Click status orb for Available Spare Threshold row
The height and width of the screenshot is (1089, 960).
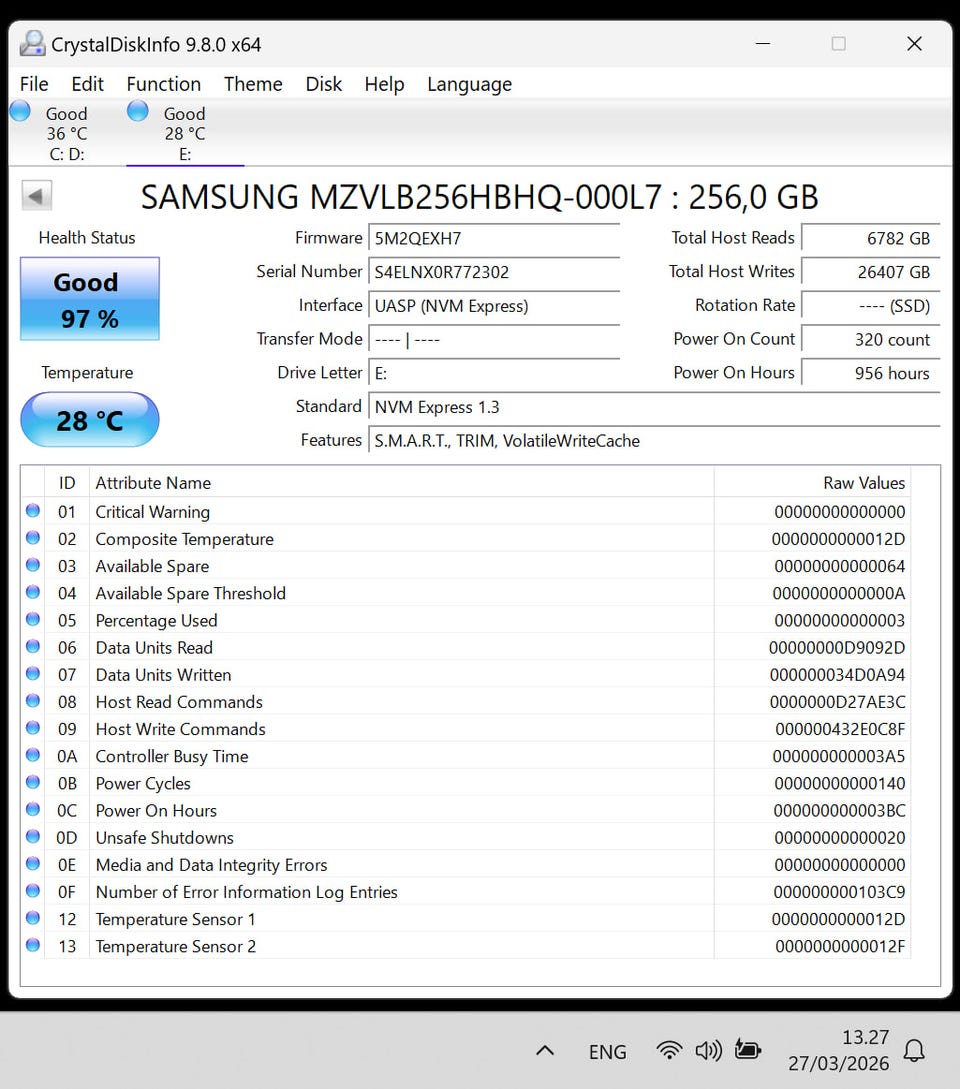pyautogui.click(x=33, y=592)
